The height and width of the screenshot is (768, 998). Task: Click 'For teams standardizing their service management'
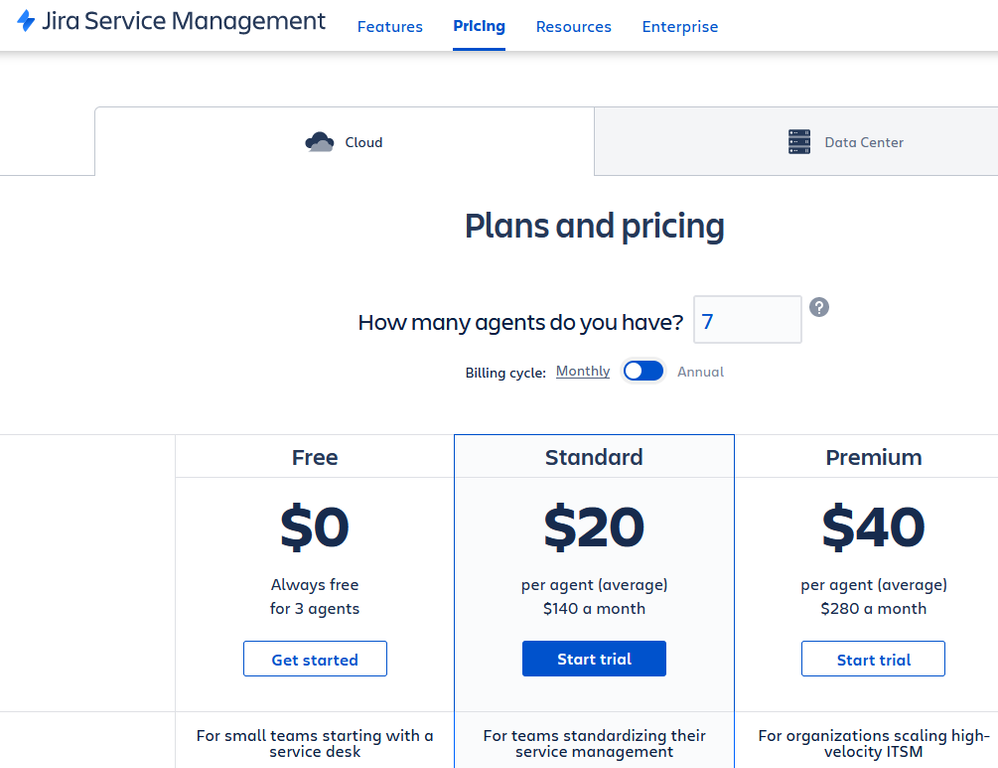594,744
